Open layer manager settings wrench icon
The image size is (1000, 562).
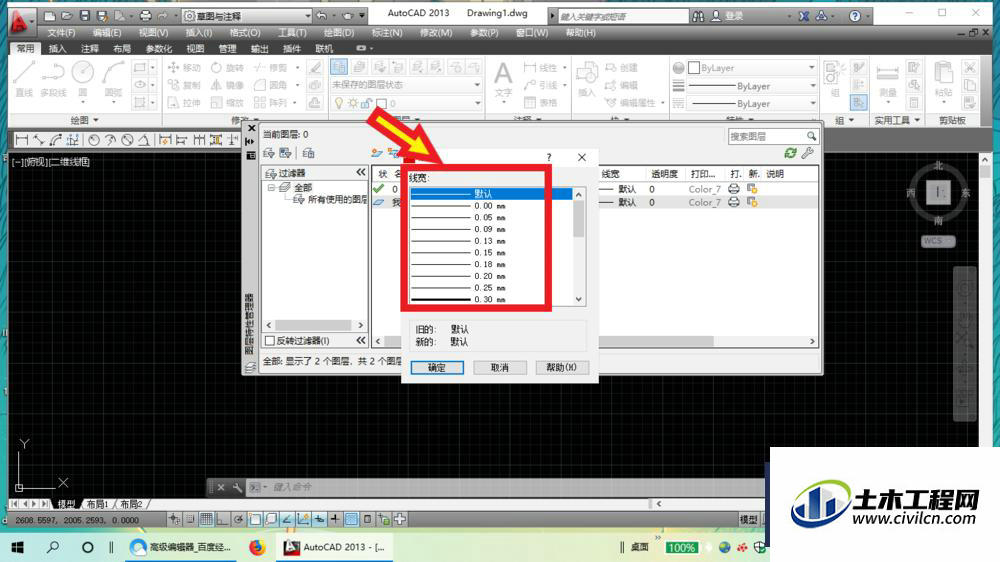[x=807, y=153]
